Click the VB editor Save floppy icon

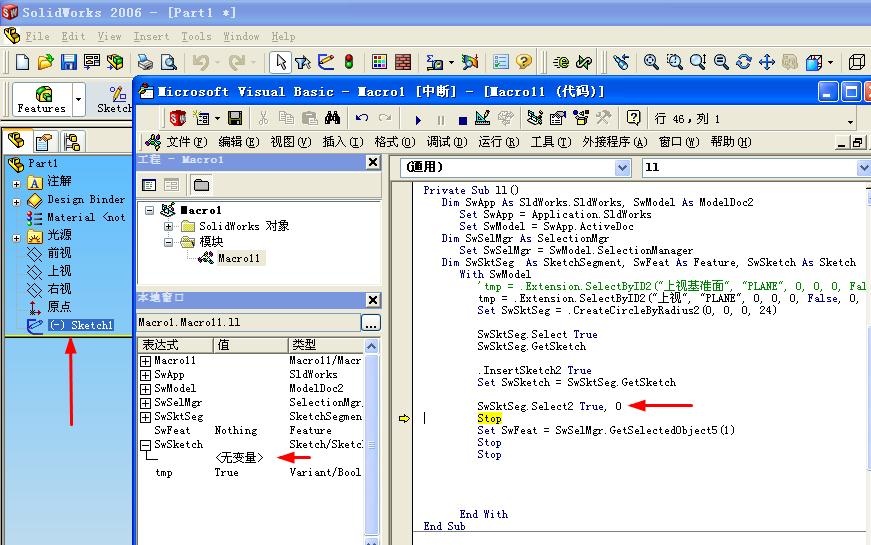click(235, 118)
